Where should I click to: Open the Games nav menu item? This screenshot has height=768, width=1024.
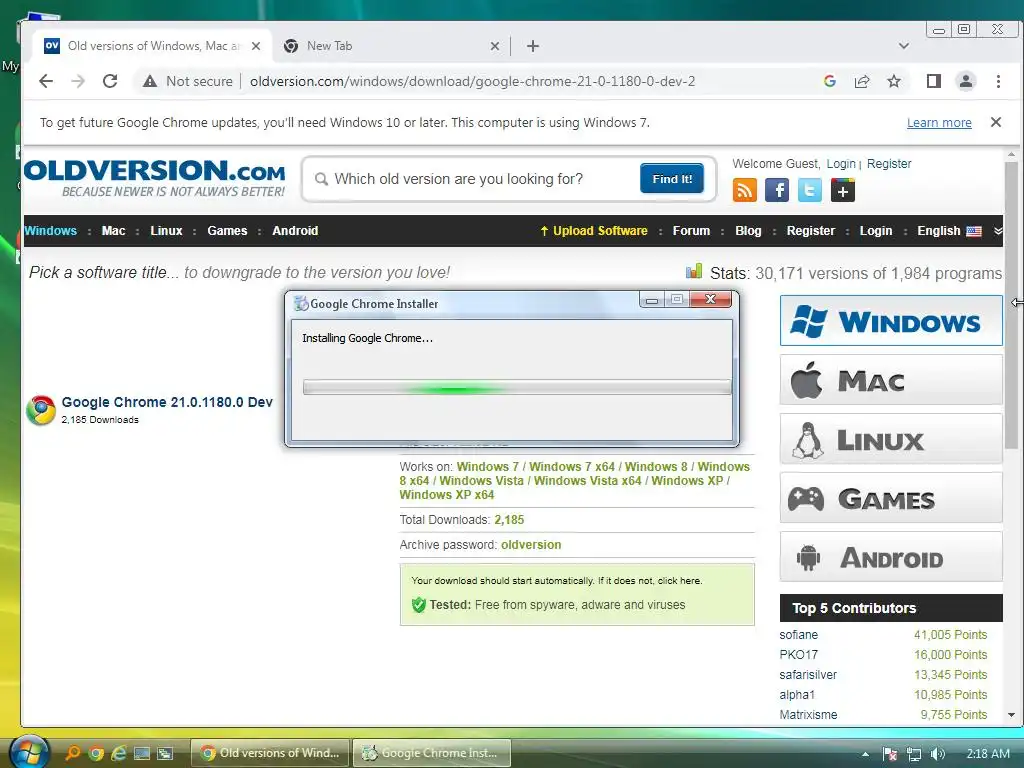tap(227, 231)
